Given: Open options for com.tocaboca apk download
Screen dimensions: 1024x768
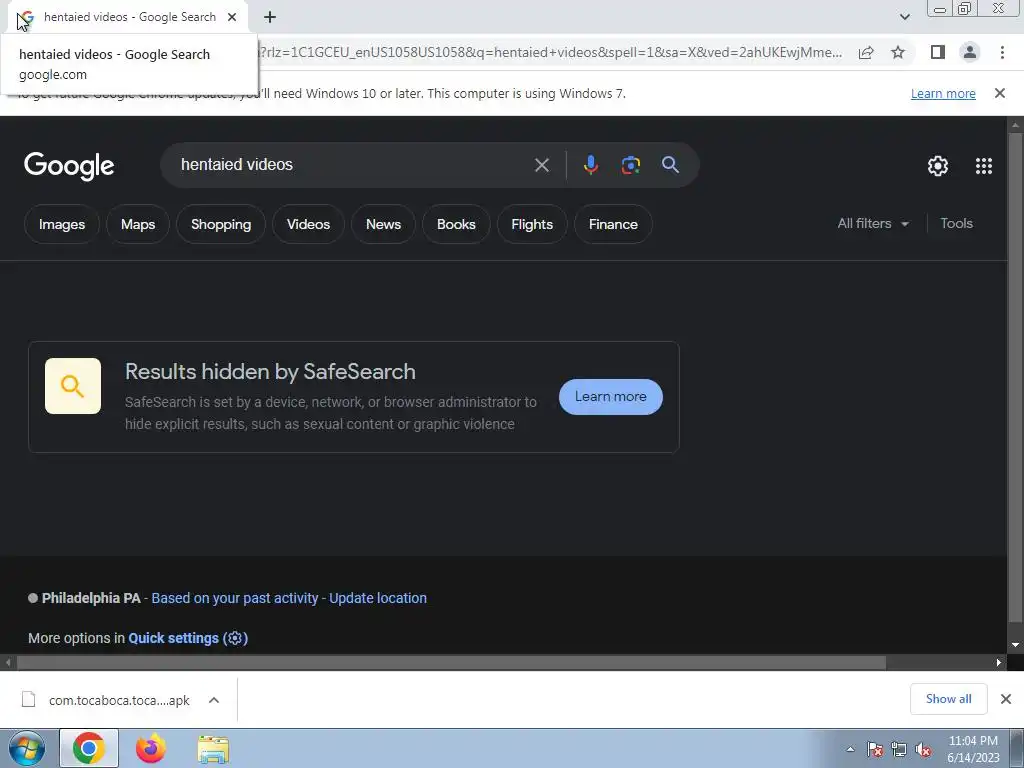Looking at the screenshot, I should coord(214,700).
